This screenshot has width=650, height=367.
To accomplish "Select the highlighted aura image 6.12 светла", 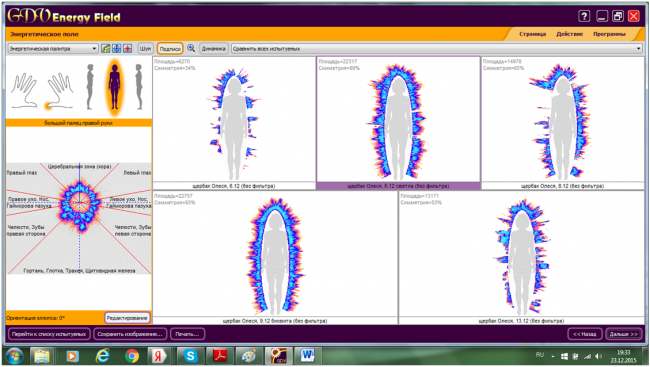I will point(398,123).
